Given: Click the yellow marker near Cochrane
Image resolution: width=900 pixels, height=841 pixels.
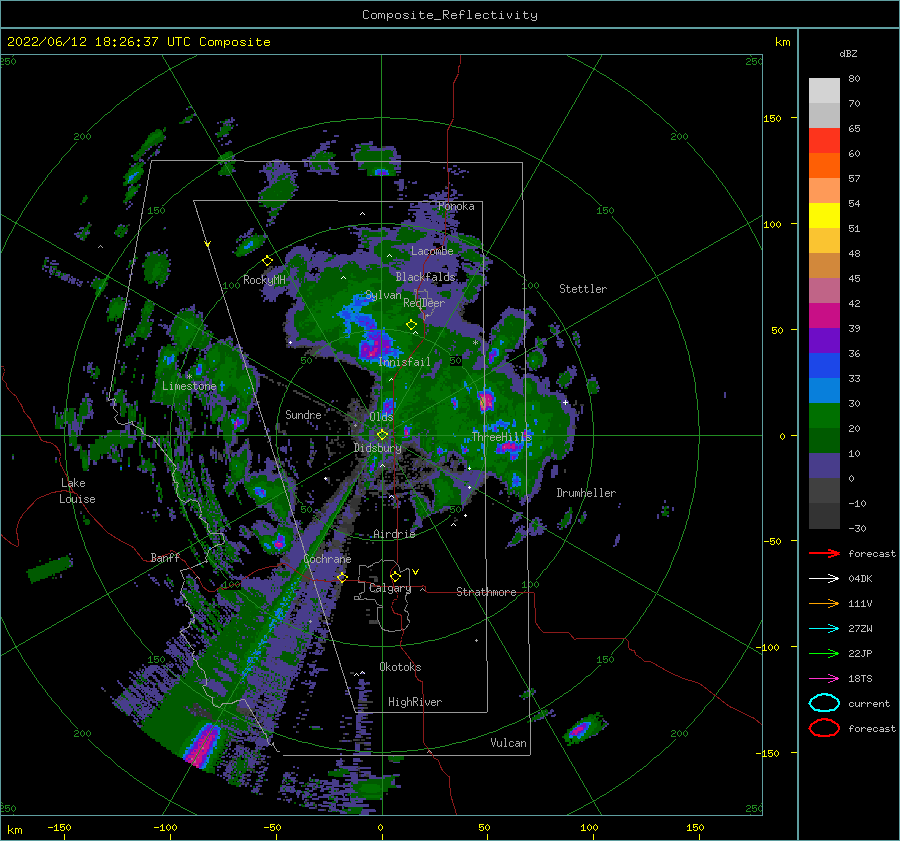Looking at the screenshot, I should pyautogui.click(x=342, y=577).
